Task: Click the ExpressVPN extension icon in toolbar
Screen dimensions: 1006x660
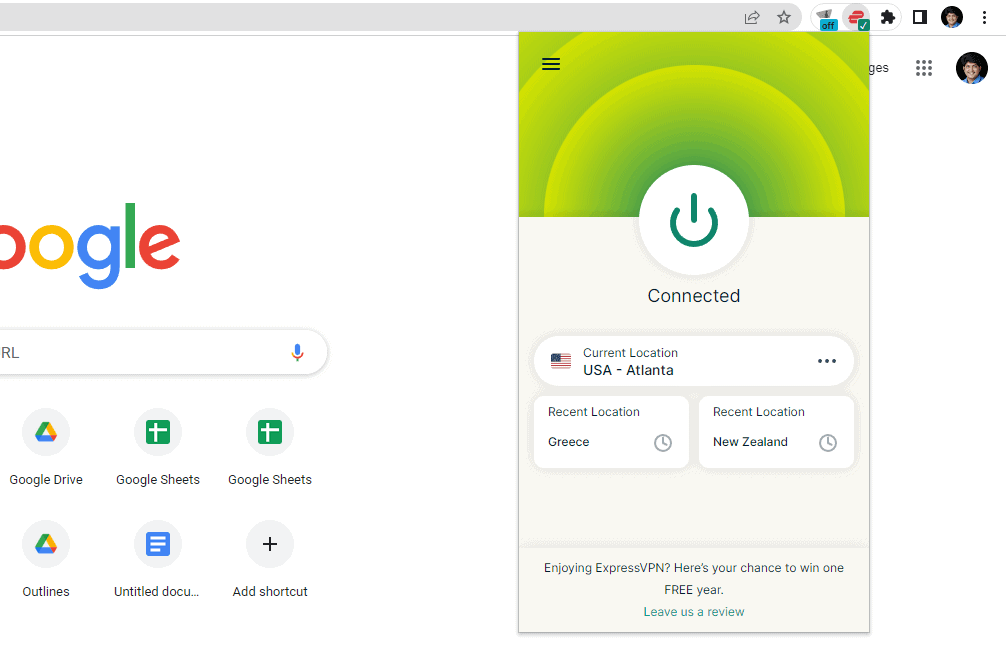Action: (x=858, y=17)
